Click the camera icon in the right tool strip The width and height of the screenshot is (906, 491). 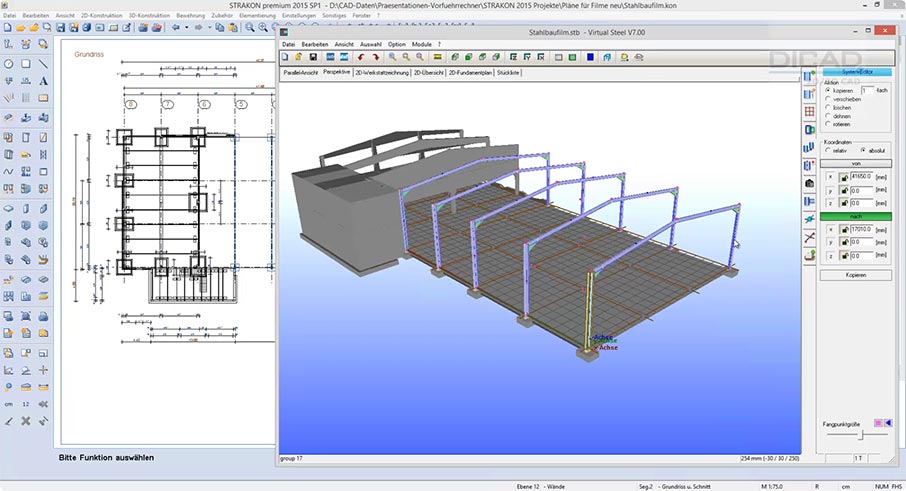pyautogui.click(x=809, y=183)
